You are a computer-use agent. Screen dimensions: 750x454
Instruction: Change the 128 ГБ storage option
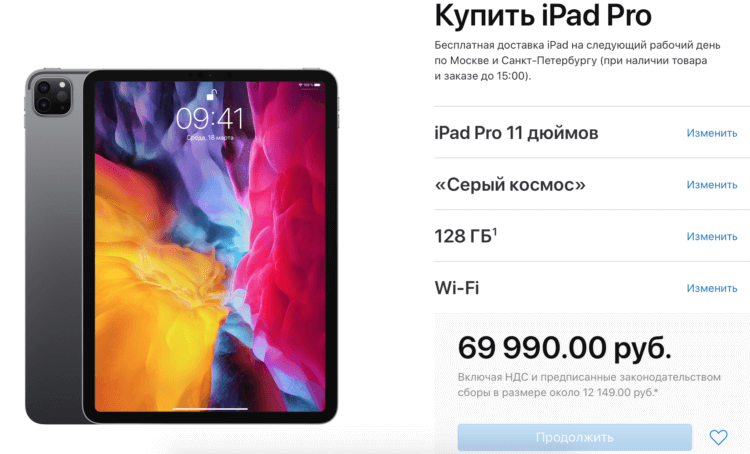pyautogui.click(x=712, y=236)
